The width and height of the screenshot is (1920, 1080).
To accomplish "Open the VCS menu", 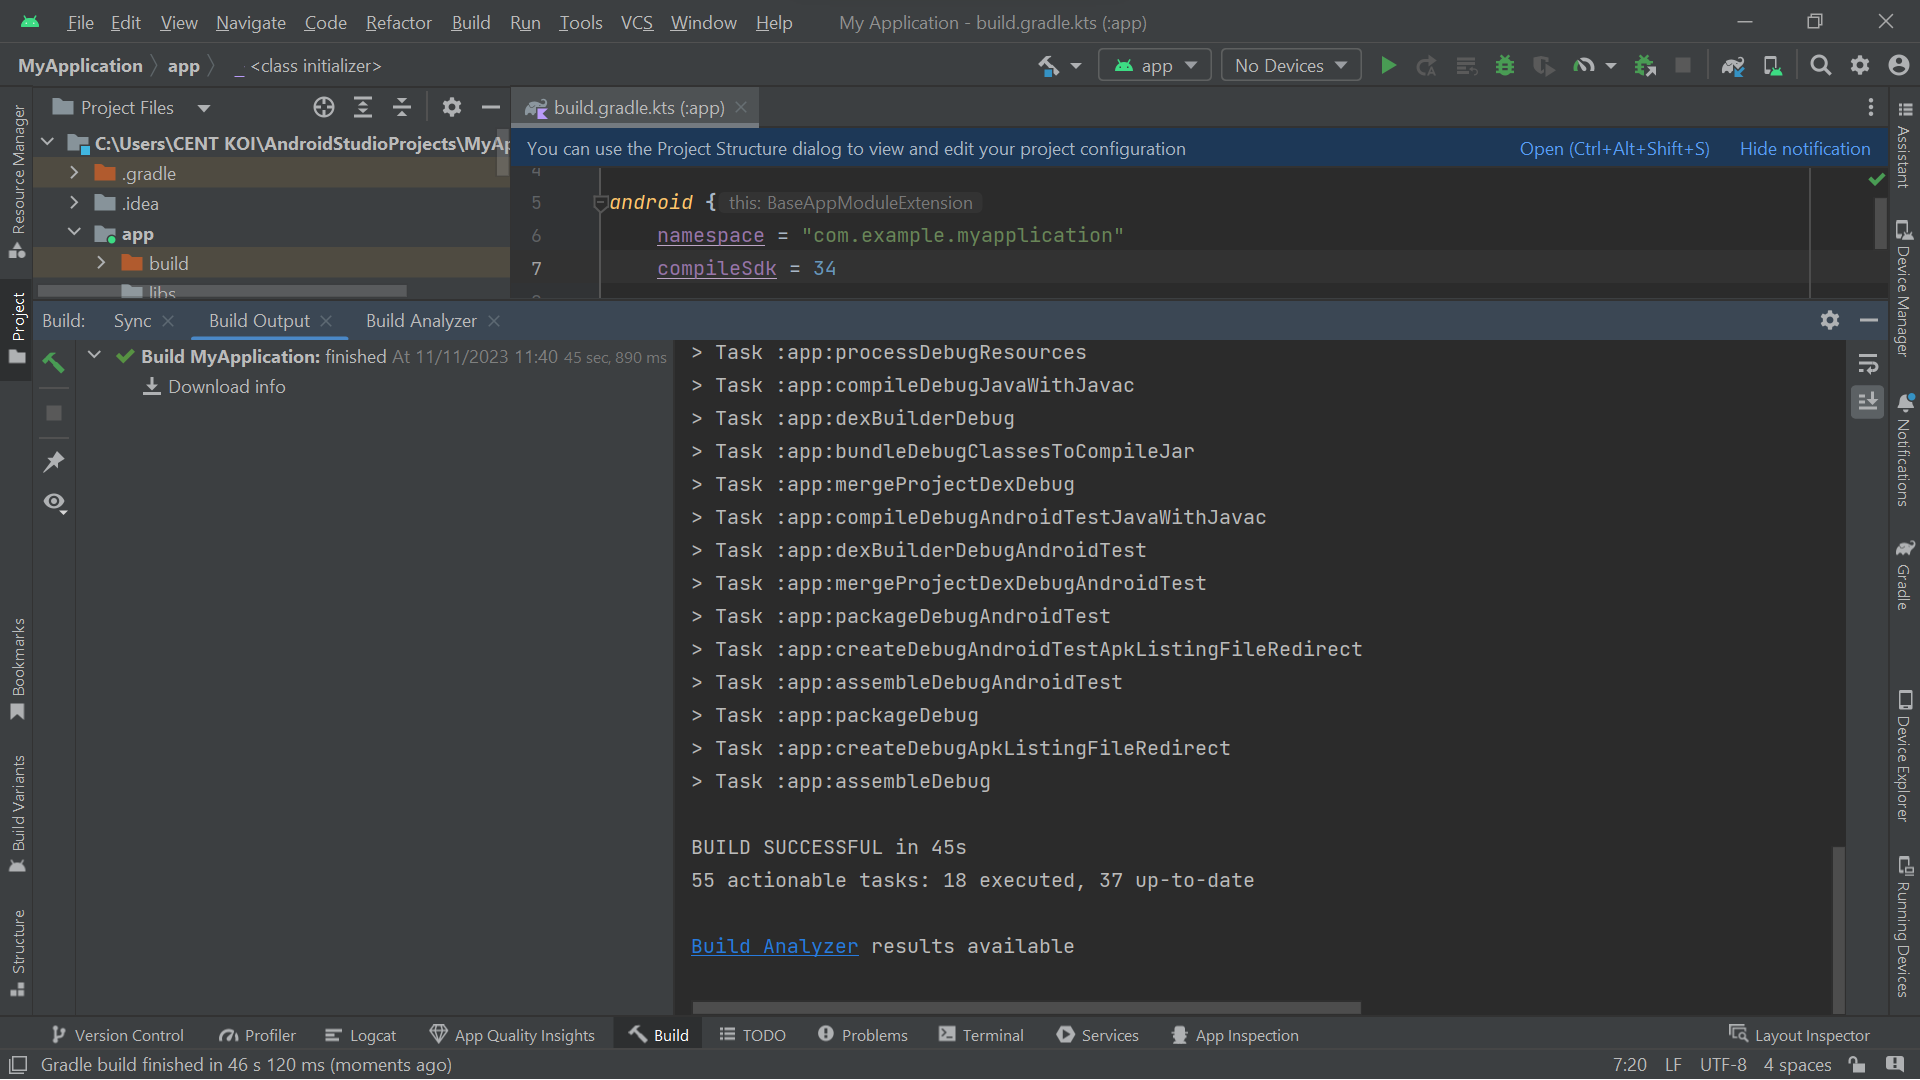I will pyautogui.click(x=636, y=22).
